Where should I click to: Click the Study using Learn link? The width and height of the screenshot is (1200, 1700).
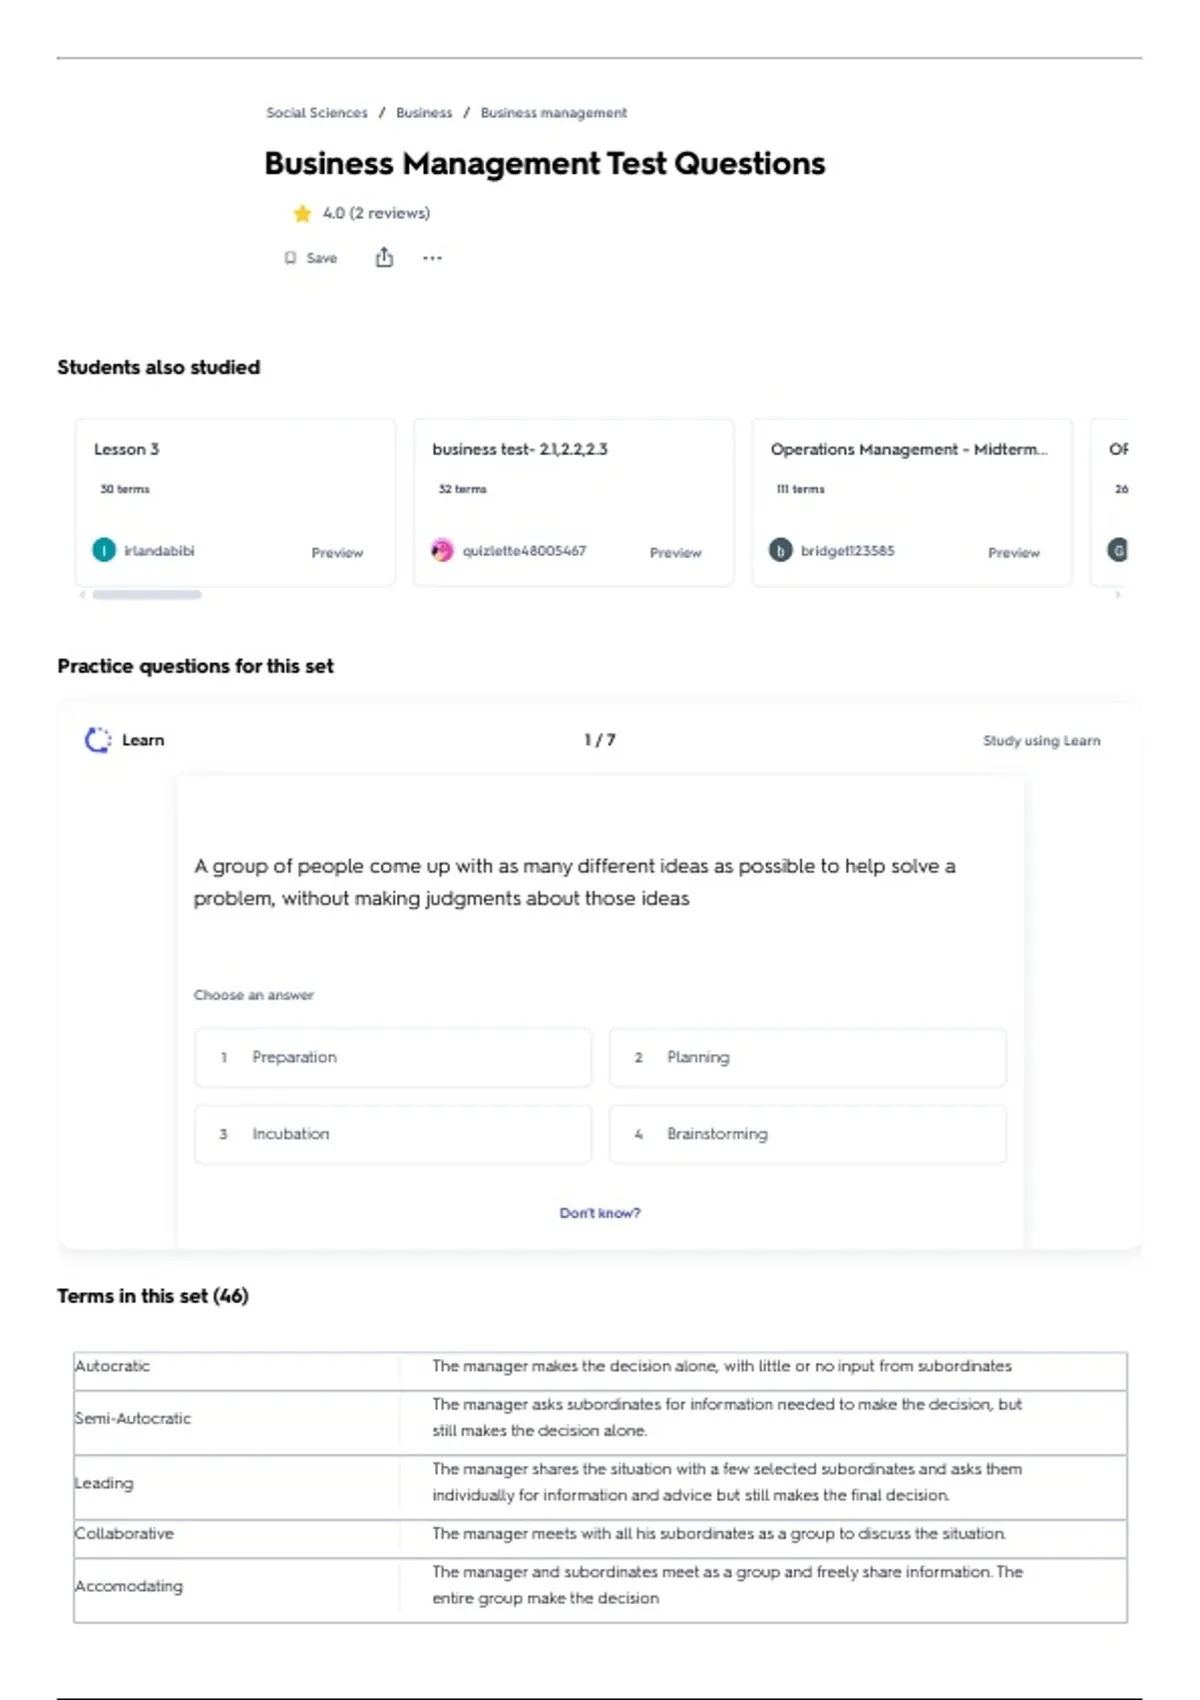pos(1041,741)
